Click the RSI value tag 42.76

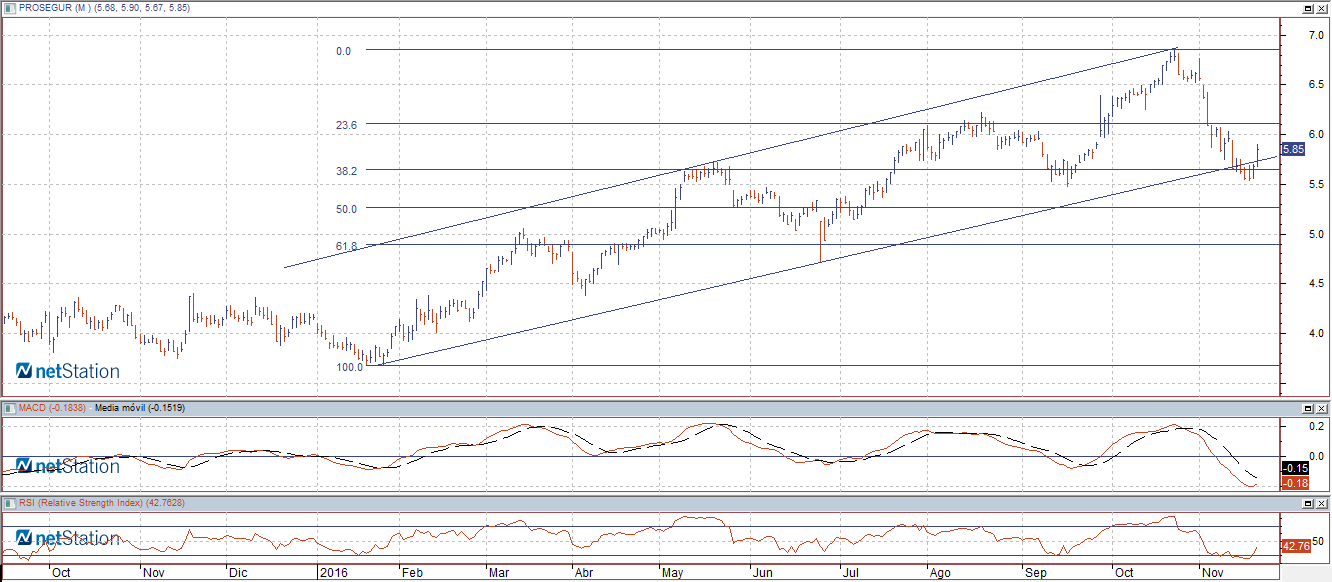point(1295,546)
